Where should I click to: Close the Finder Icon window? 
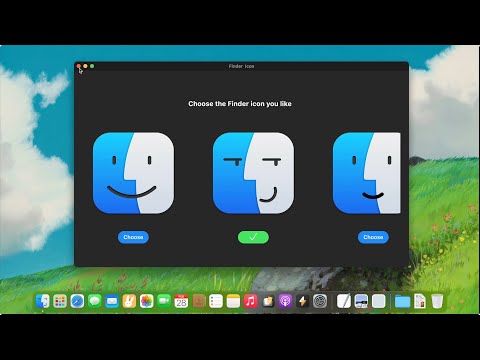pos(79,66)
